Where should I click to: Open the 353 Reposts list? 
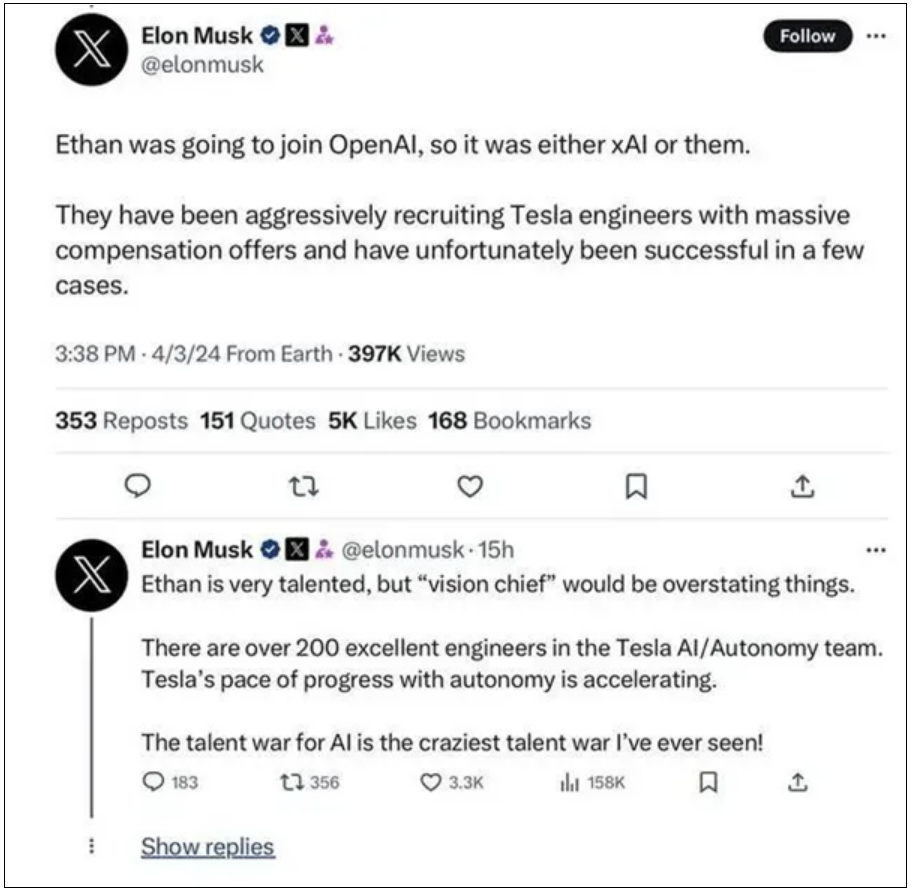[x=122, y=421]
